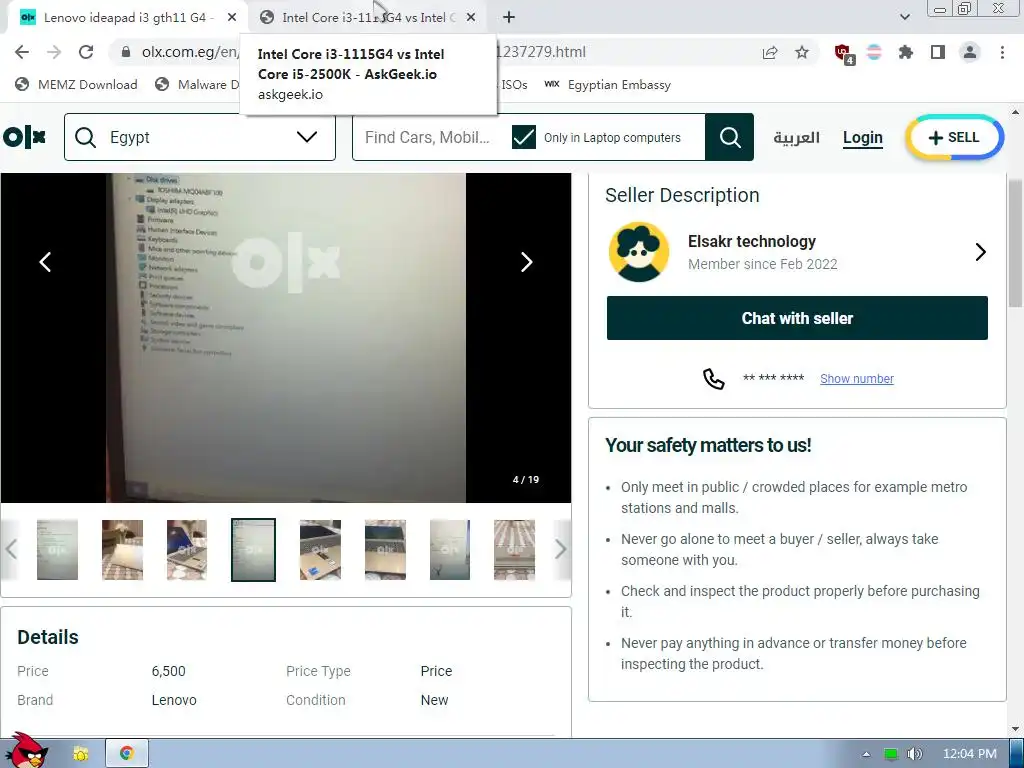Click the site lock icon in address bar
The image size is (1024, 768).
[x=126, y=52]
